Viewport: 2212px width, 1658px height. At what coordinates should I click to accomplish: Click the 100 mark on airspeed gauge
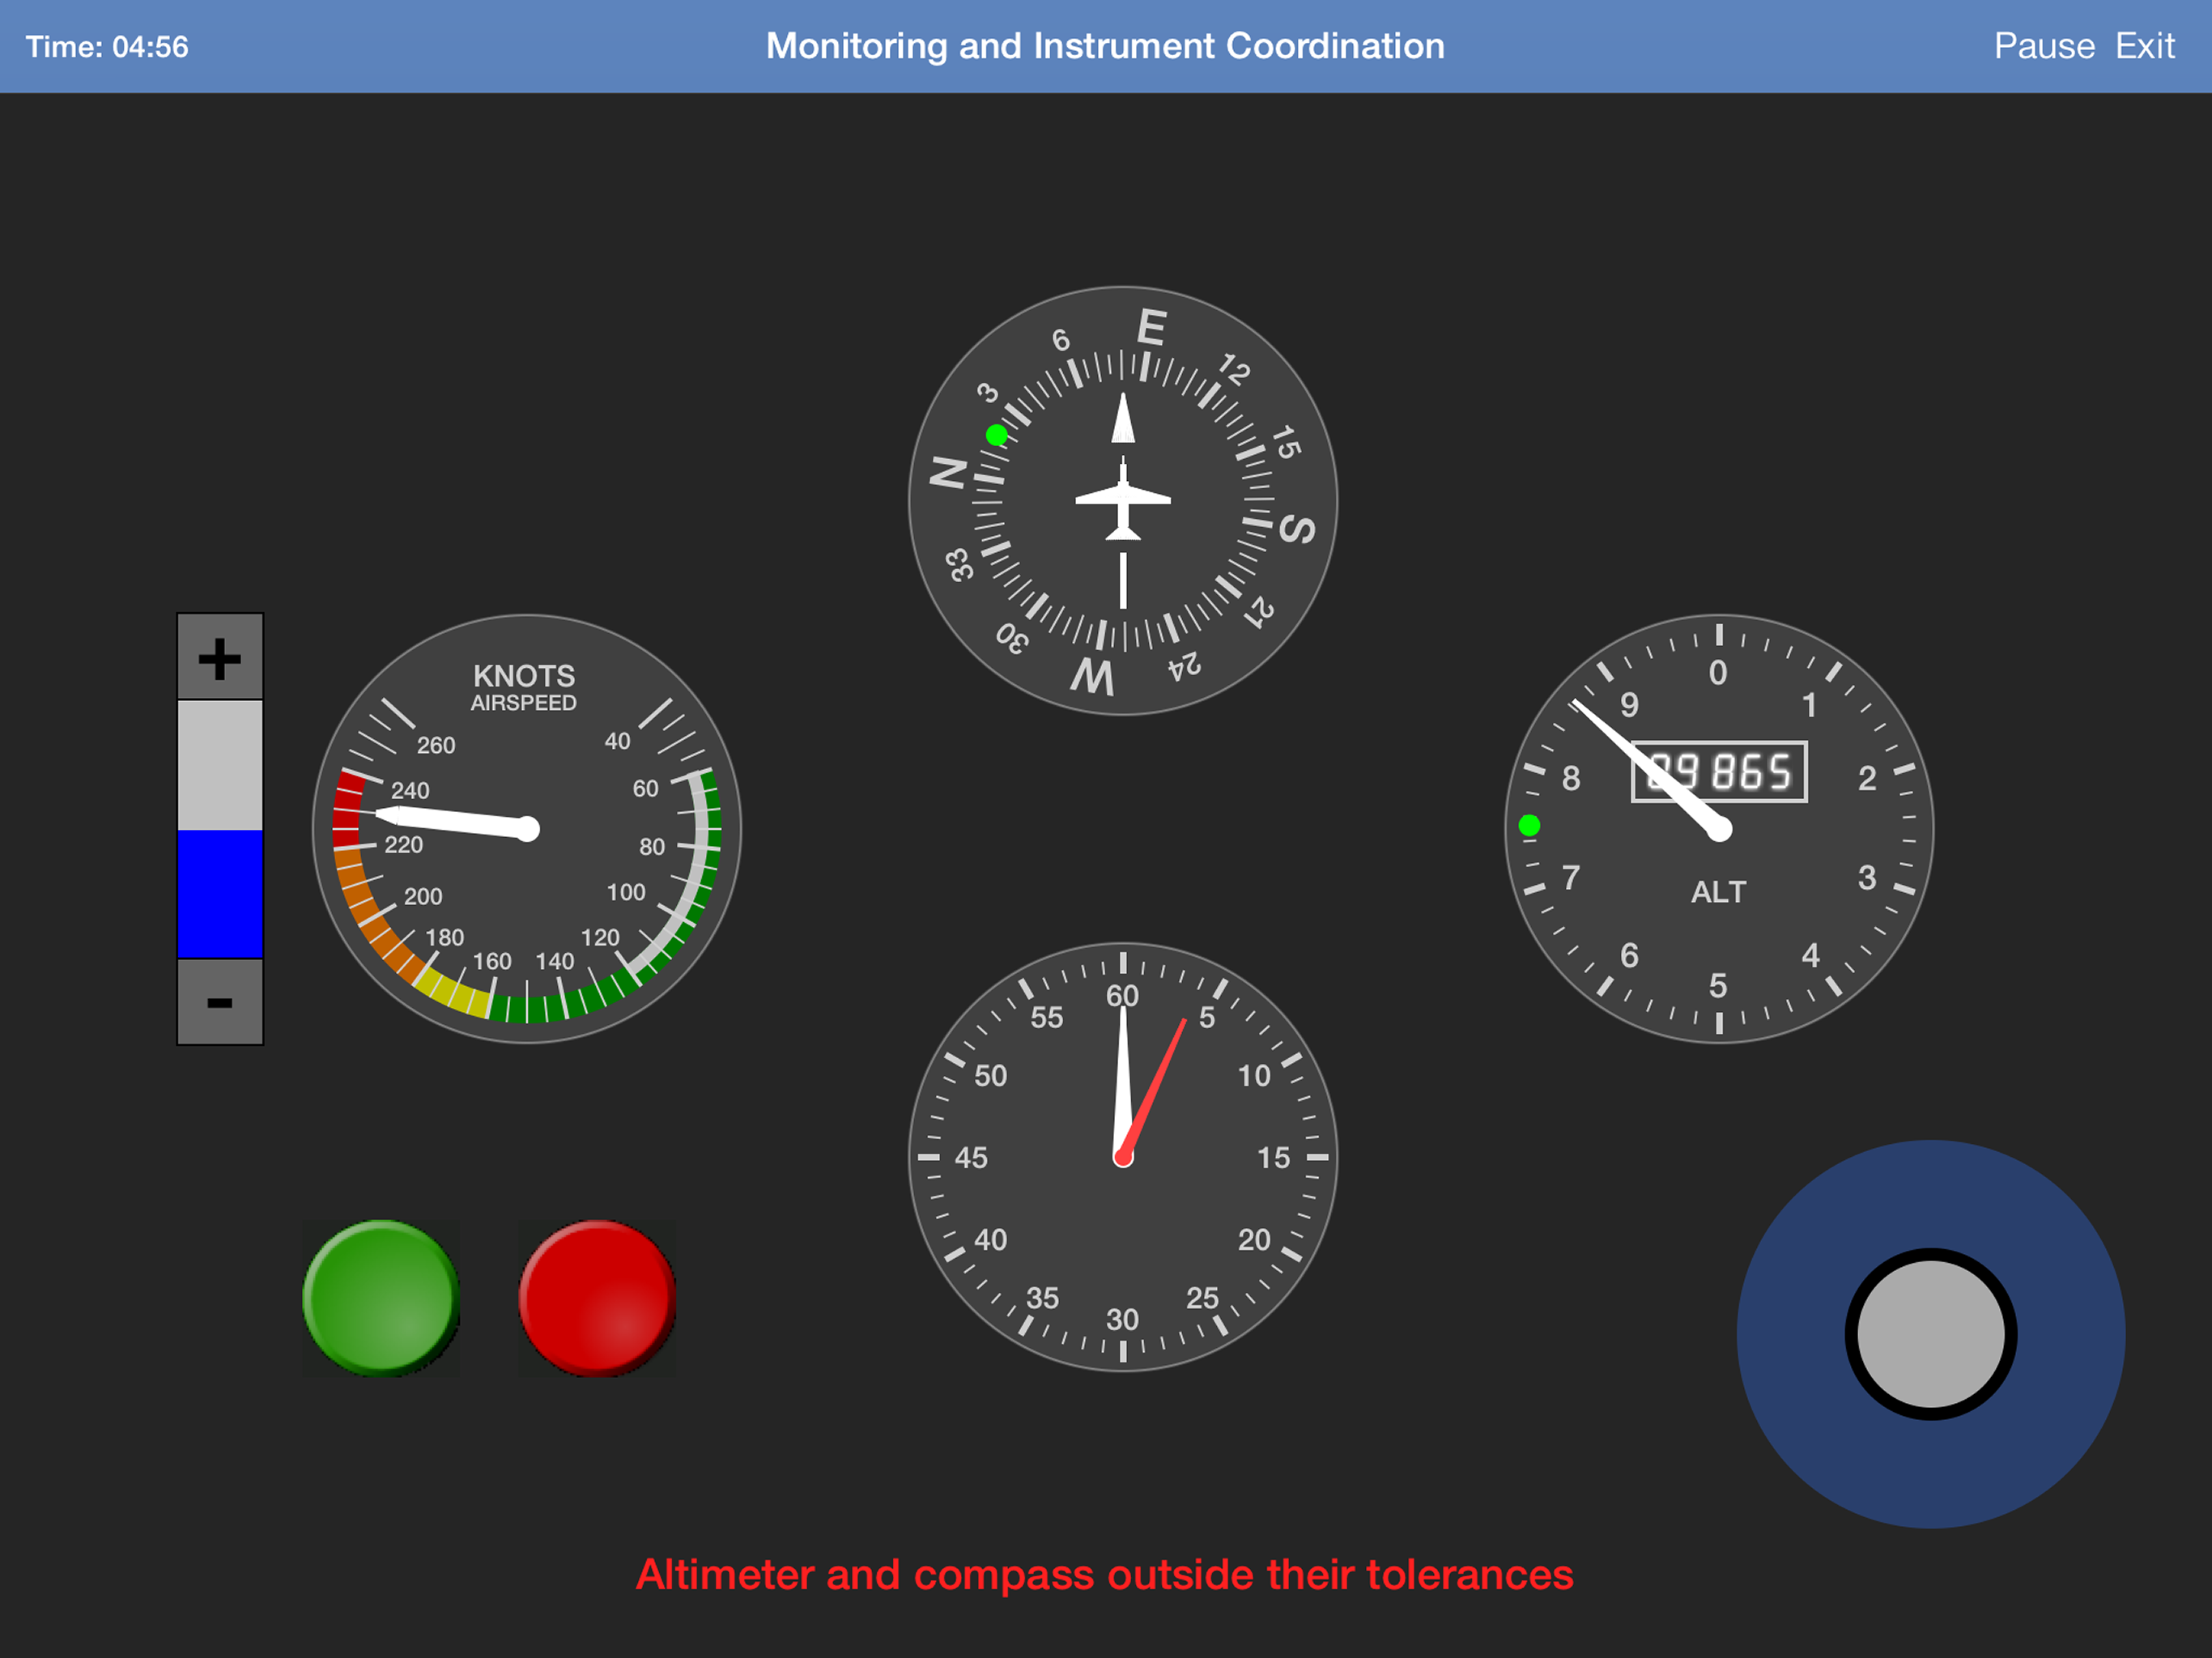point(626,892)
